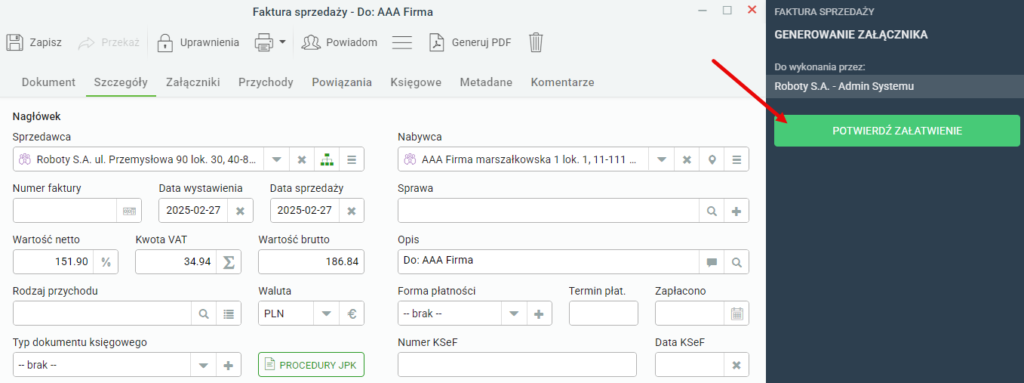Expand the Nabywca dropdown arrow
This screenshot has height=383, width=1024.
(x=662, y=159)
